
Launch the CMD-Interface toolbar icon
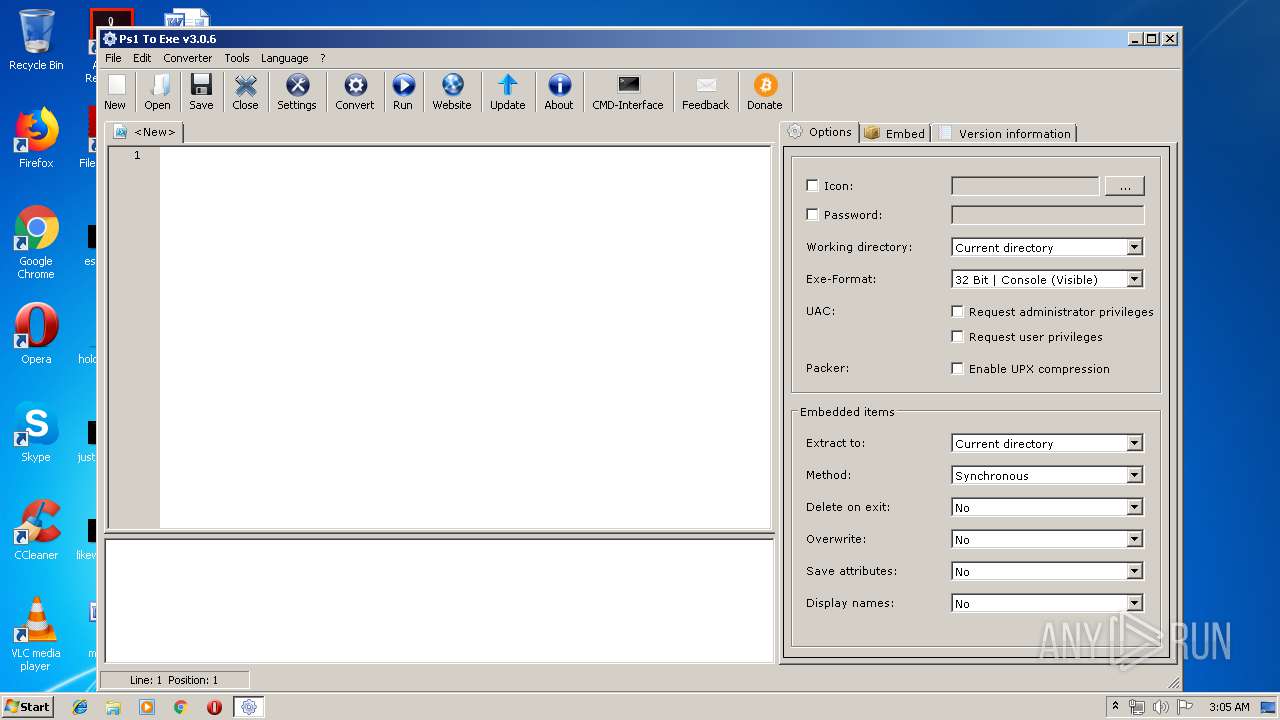[x=628, y=92]
